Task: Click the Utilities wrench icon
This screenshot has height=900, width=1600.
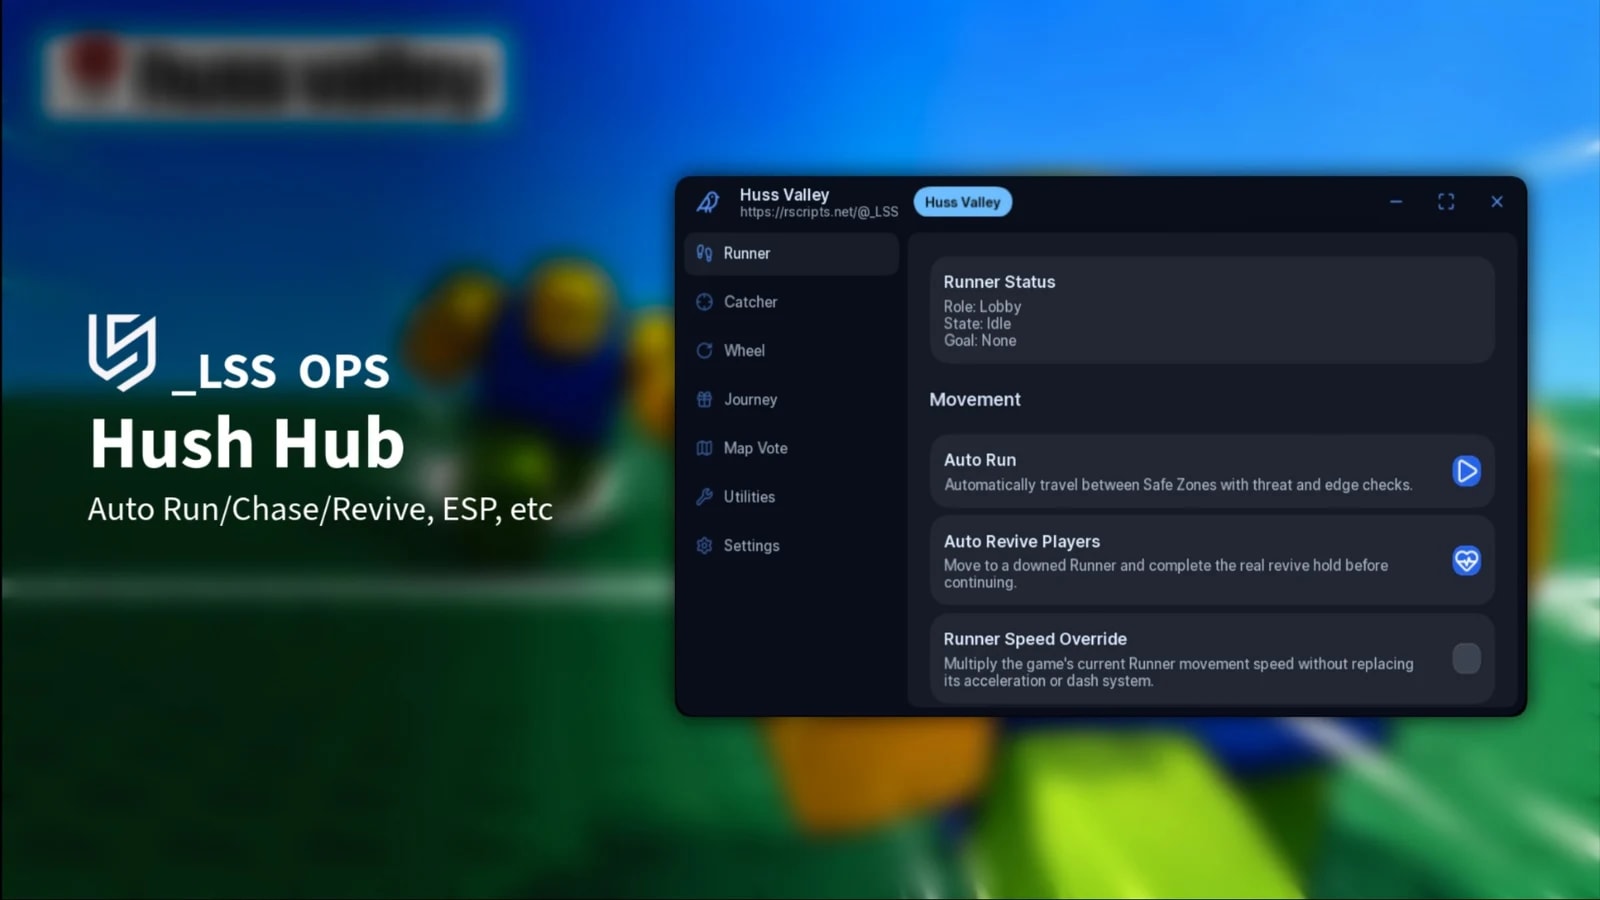Action: click(x=704, y=497)
